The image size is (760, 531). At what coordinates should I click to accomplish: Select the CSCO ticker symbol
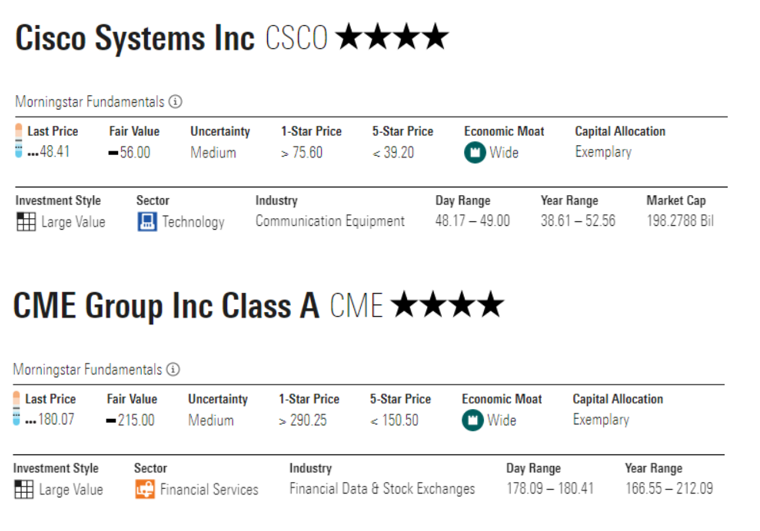[296, 38]
